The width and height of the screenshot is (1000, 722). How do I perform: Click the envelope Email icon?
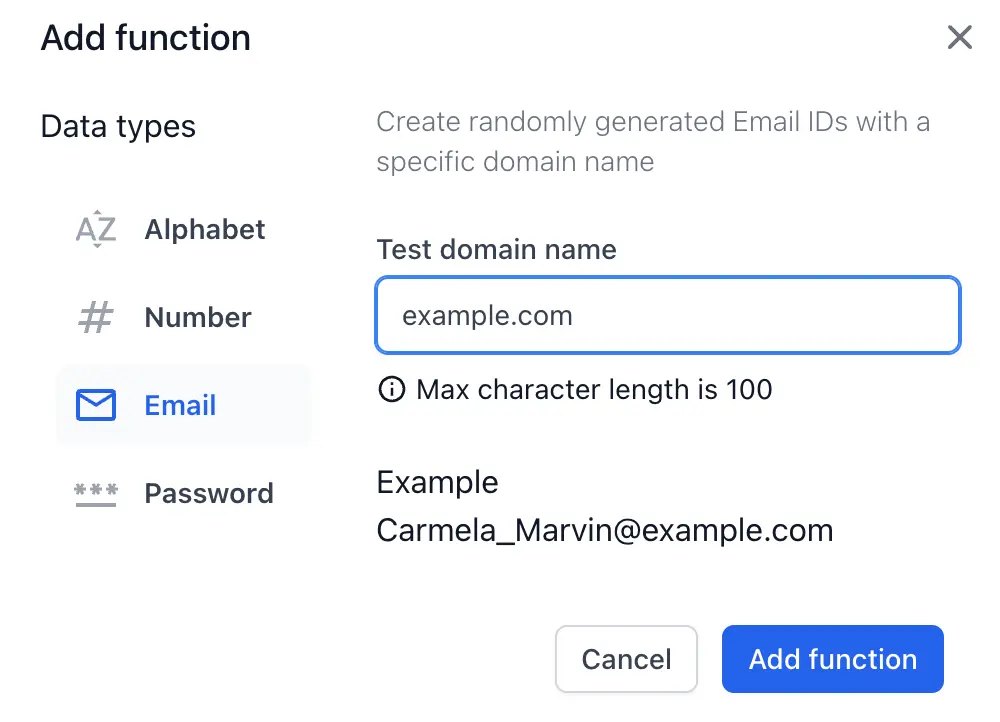(x=96, y=406)
